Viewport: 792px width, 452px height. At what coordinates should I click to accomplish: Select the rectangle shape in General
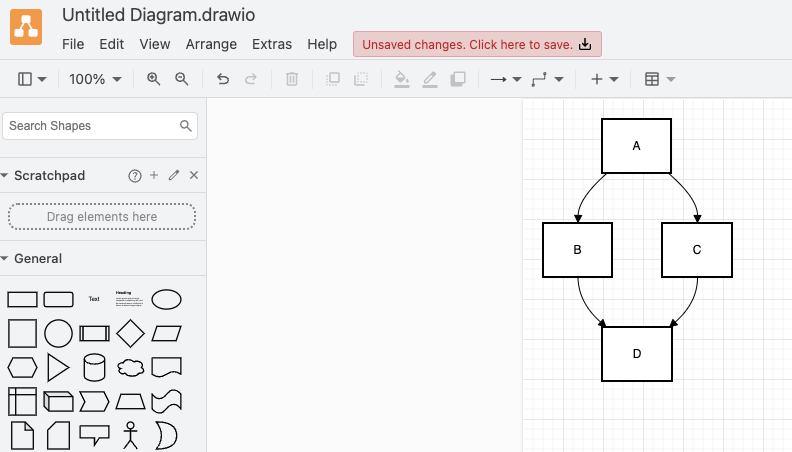click(22, 299)
